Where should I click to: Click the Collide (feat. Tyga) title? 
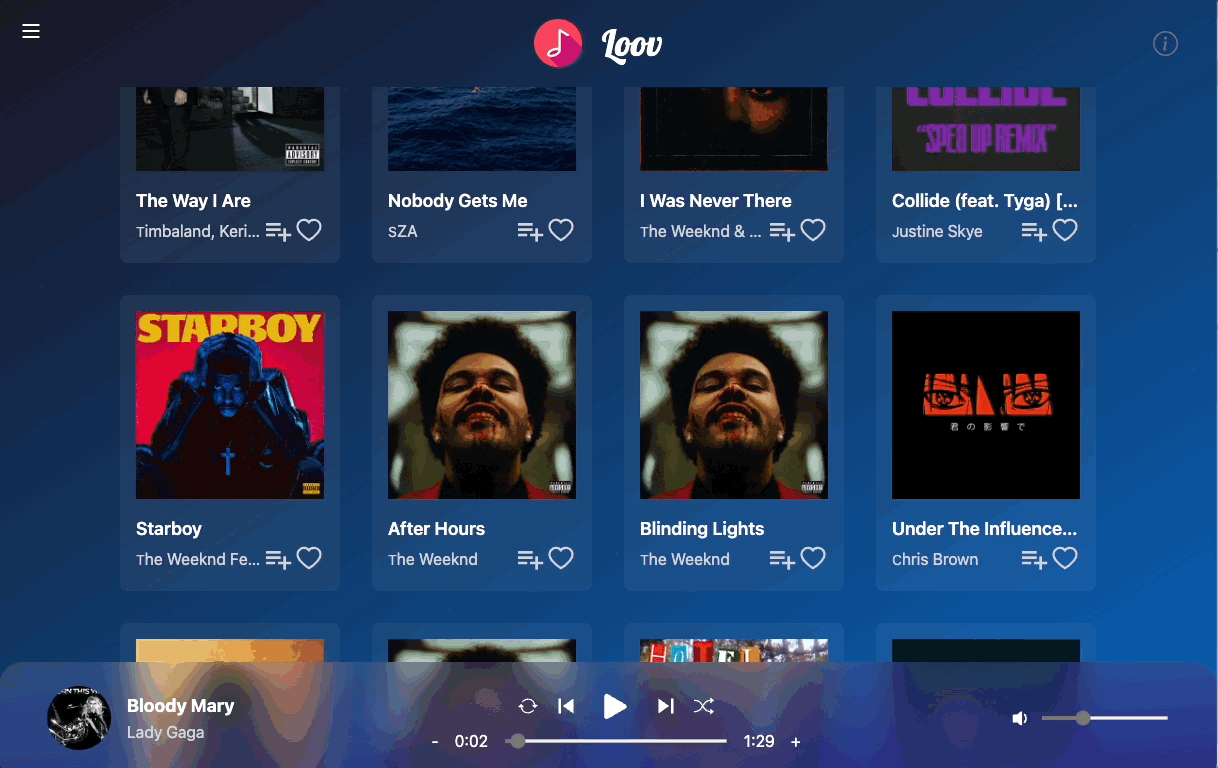[985, 201]
